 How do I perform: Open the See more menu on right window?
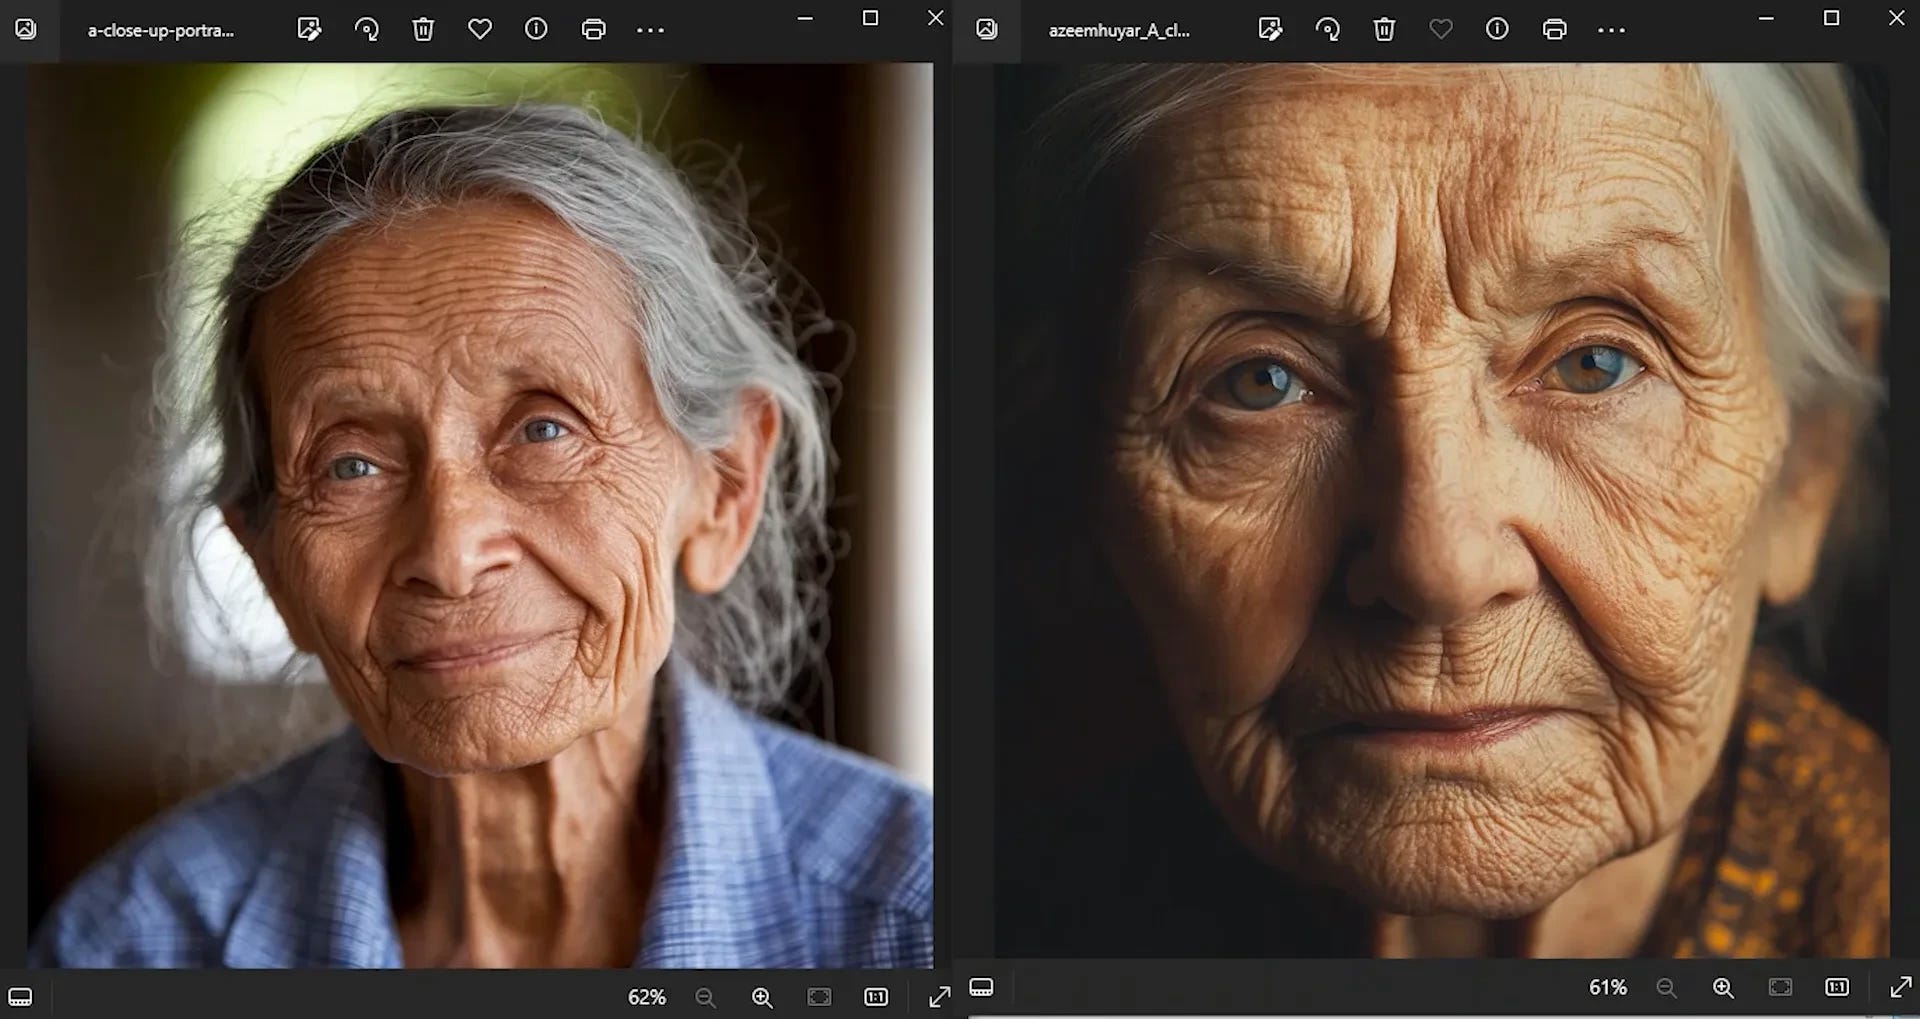tap(1611, 29)
